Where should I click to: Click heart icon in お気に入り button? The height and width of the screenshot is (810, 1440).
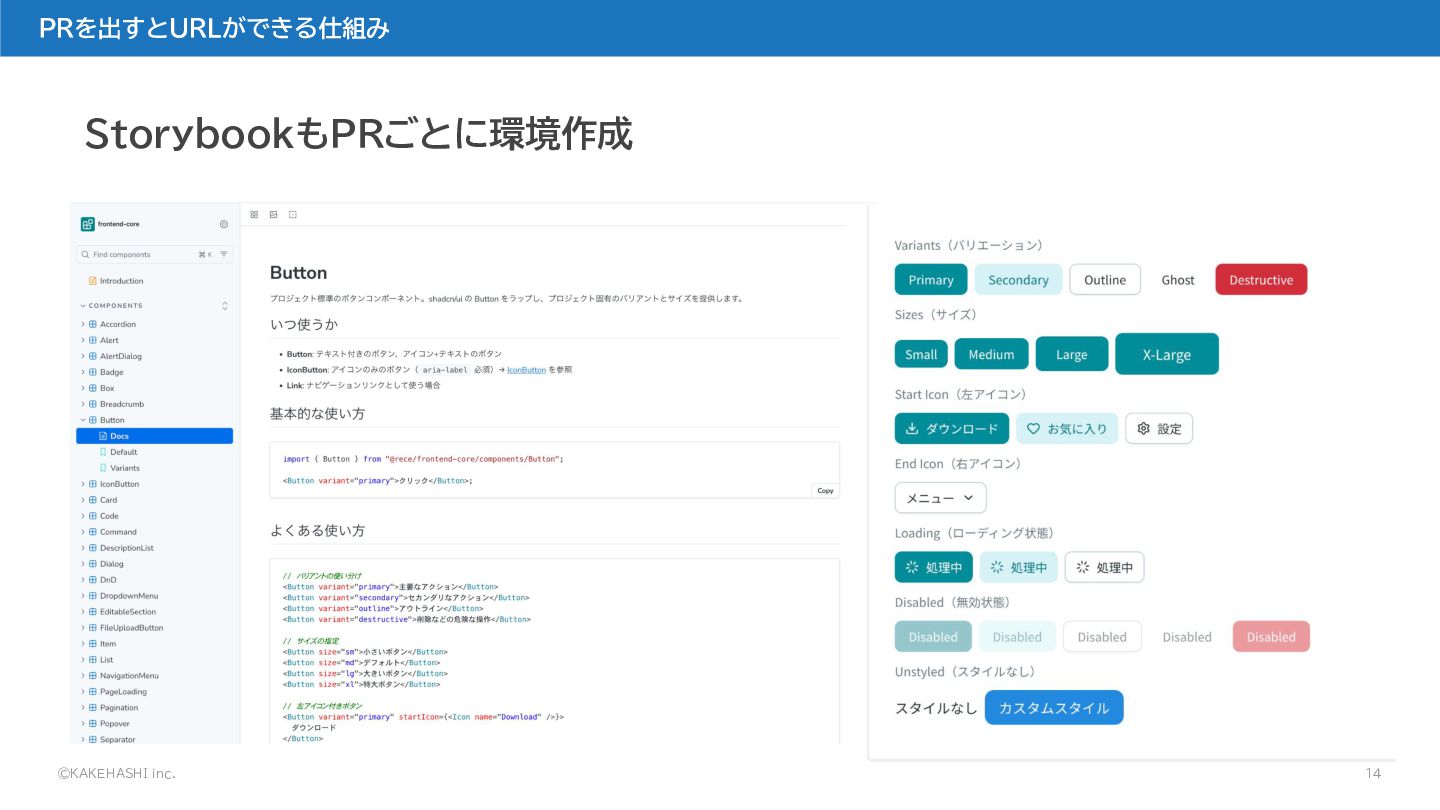(1034, 428)
